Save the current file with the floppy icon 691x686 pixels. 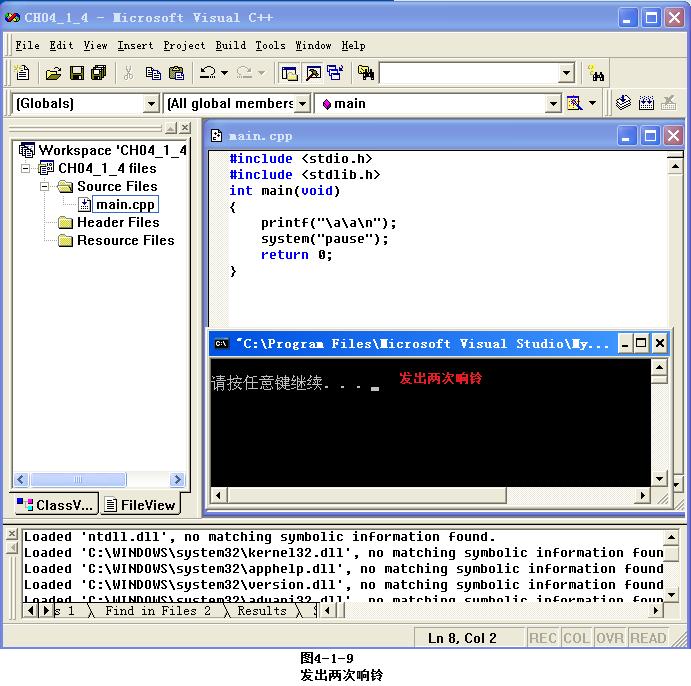pos(77,73)
